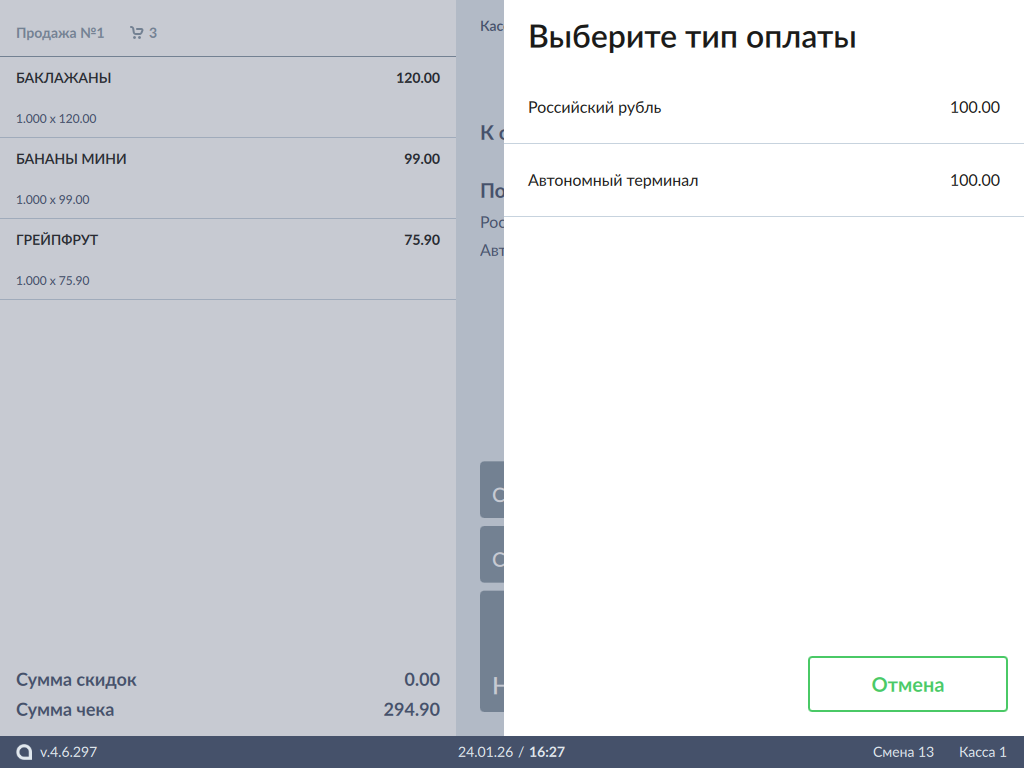
Task: Click the date and time 24.01.26 / 16:27
Action: pos(511,752)
